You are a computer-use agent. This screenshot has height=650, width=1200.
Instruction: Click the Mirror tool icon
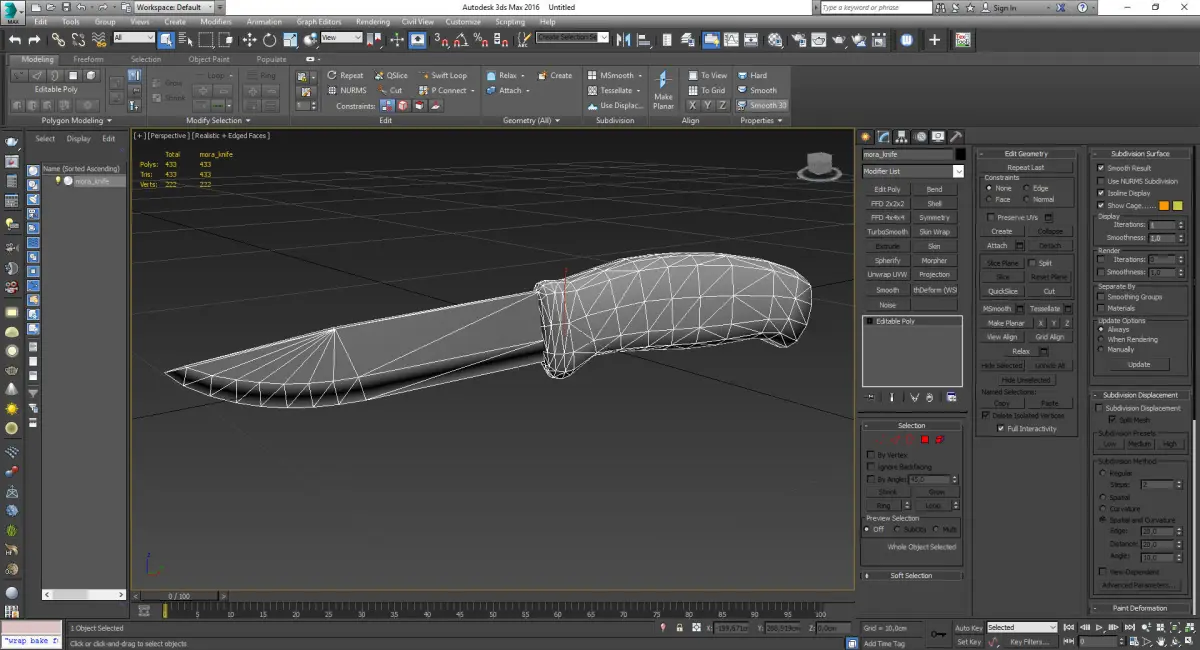click(623, 40)
